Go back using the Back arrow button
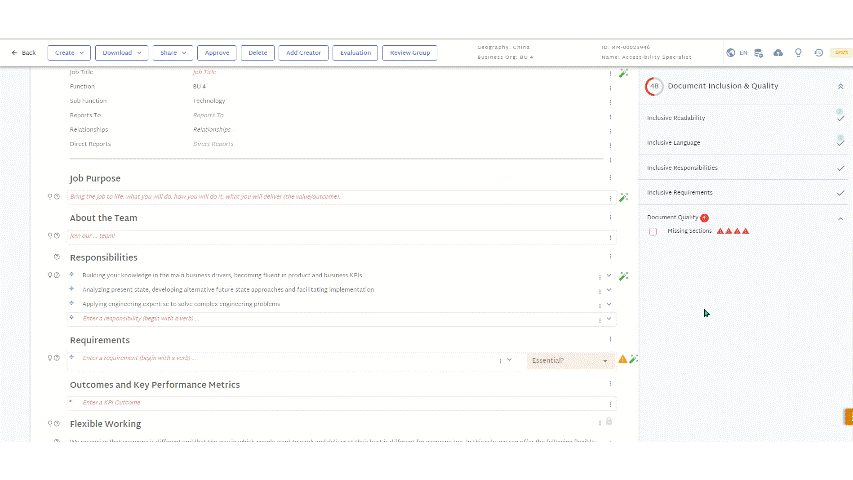The height and width of the screenshot is (480, 853). 23,53
